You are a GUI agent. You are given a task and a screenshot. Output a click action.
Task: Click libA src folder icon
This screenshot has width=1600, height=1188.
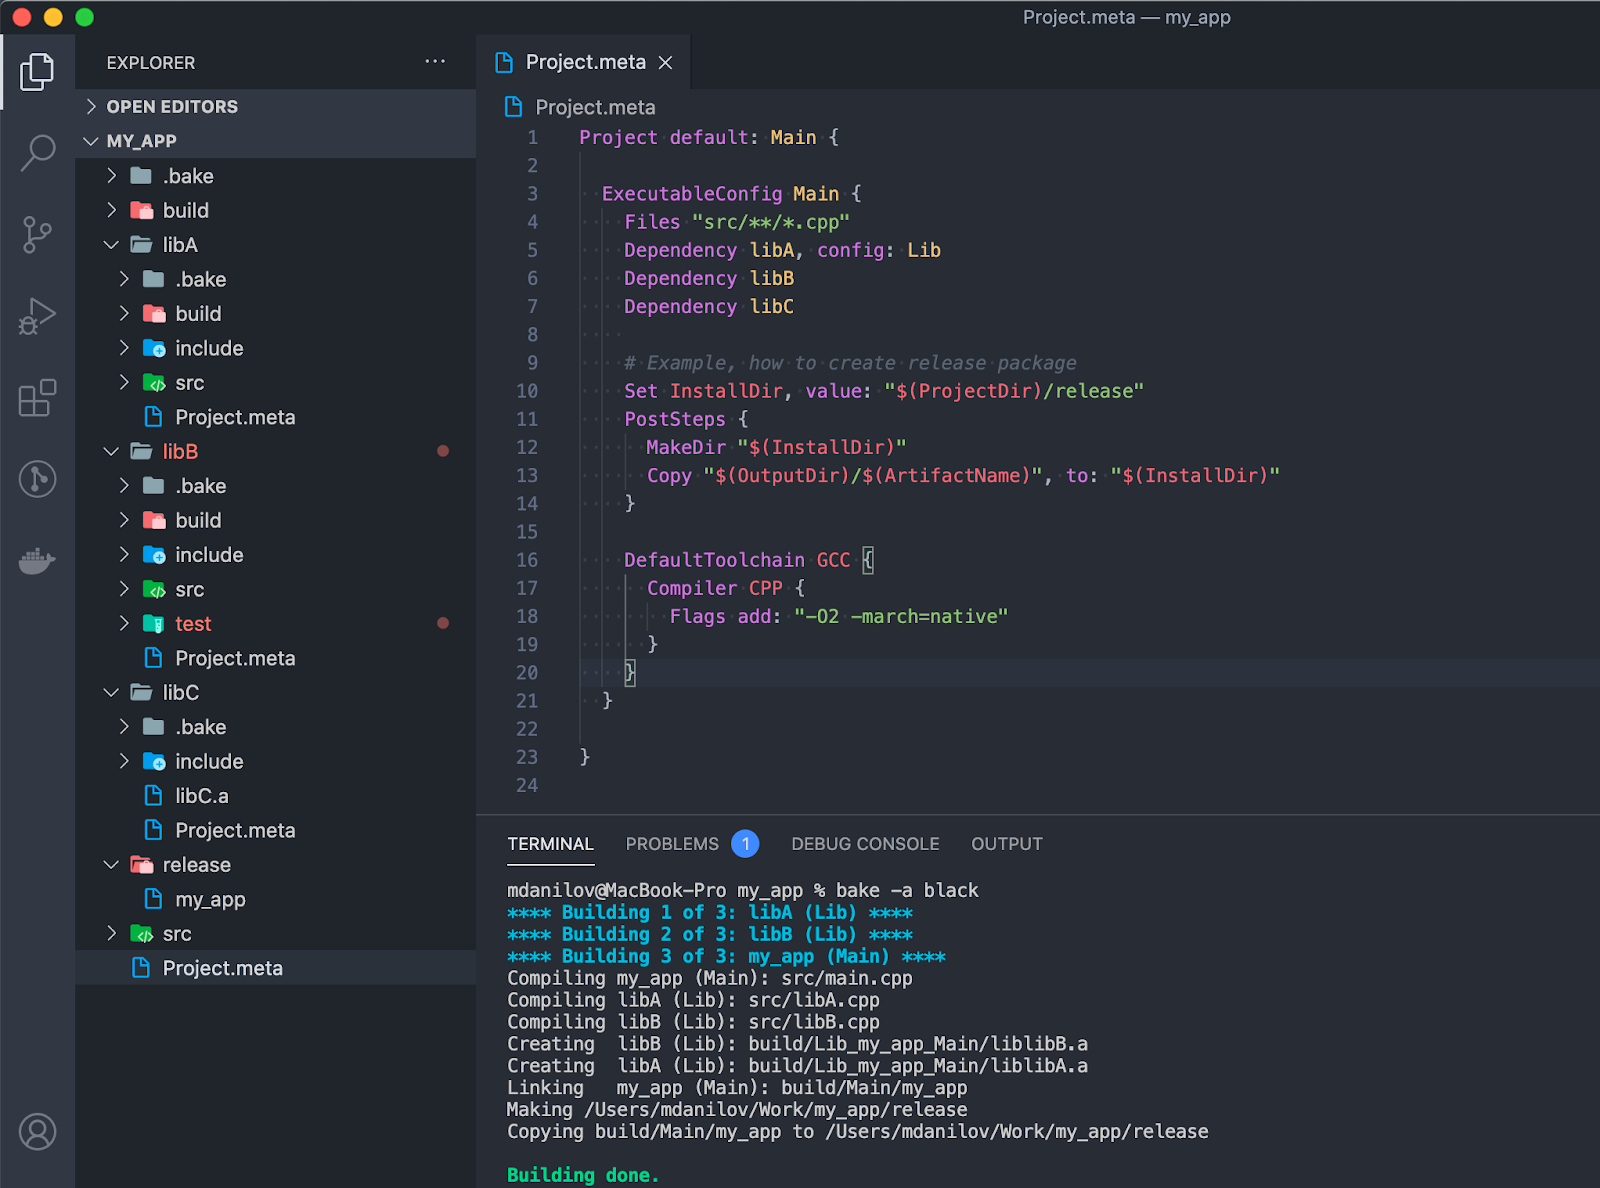(x=154, y=383)
